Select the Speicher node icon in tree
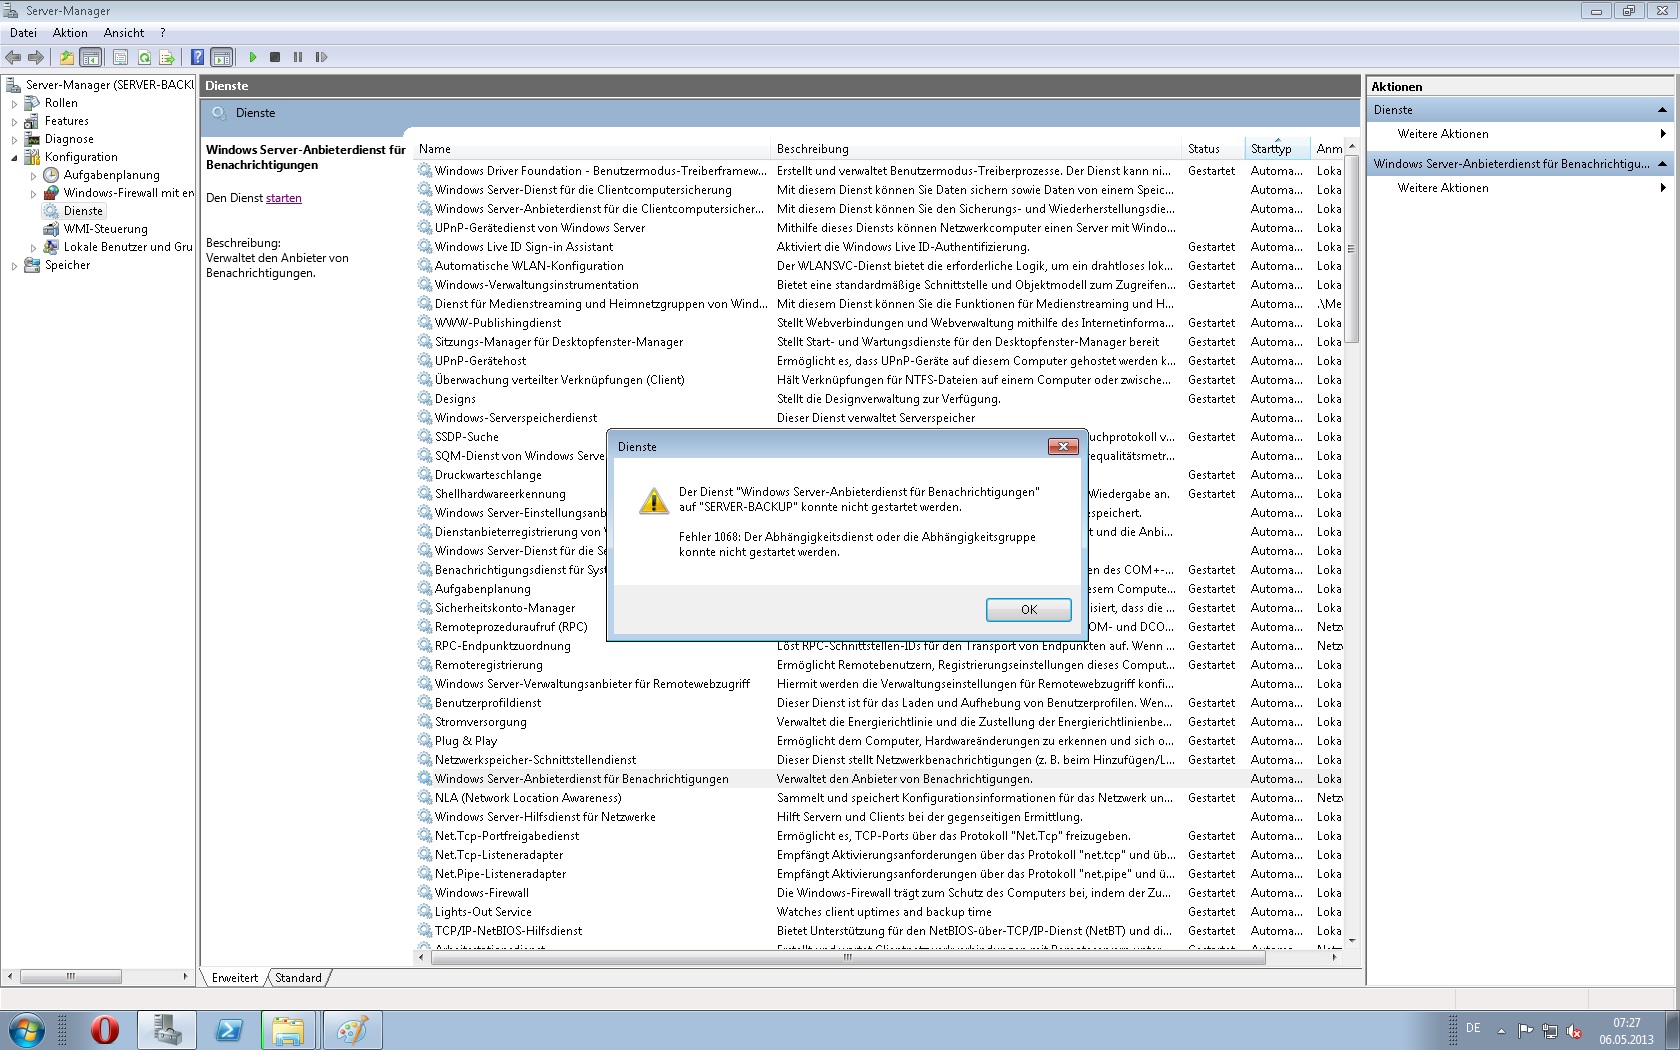 coord(32,265)
